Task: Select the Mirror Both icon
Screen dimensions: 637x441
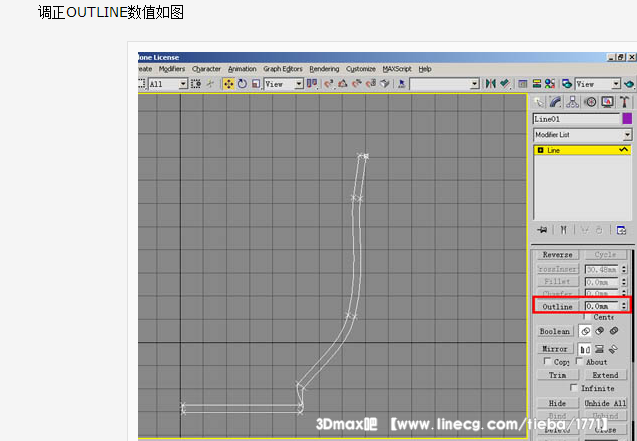Action: 613,349
